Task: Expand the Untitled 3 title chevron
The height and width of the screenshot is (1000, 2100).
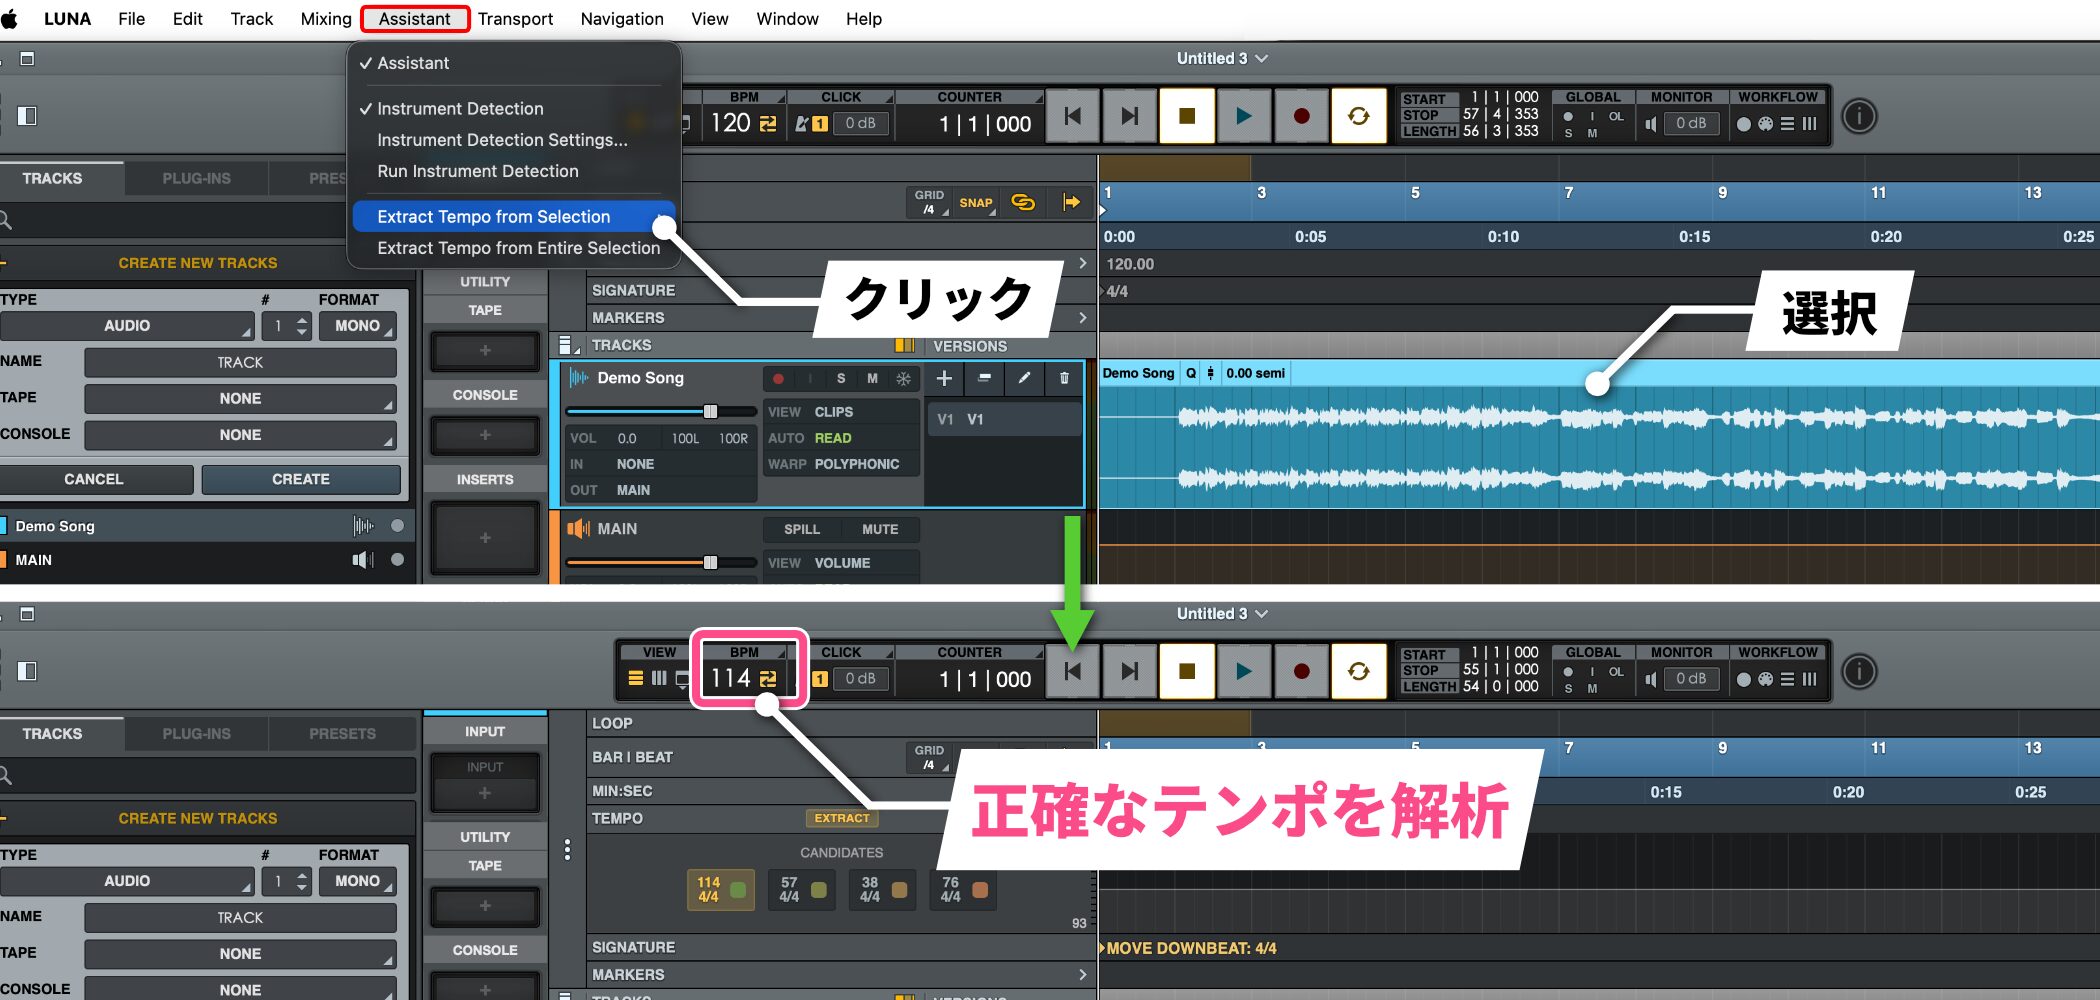Action: tap(1262, 59)
